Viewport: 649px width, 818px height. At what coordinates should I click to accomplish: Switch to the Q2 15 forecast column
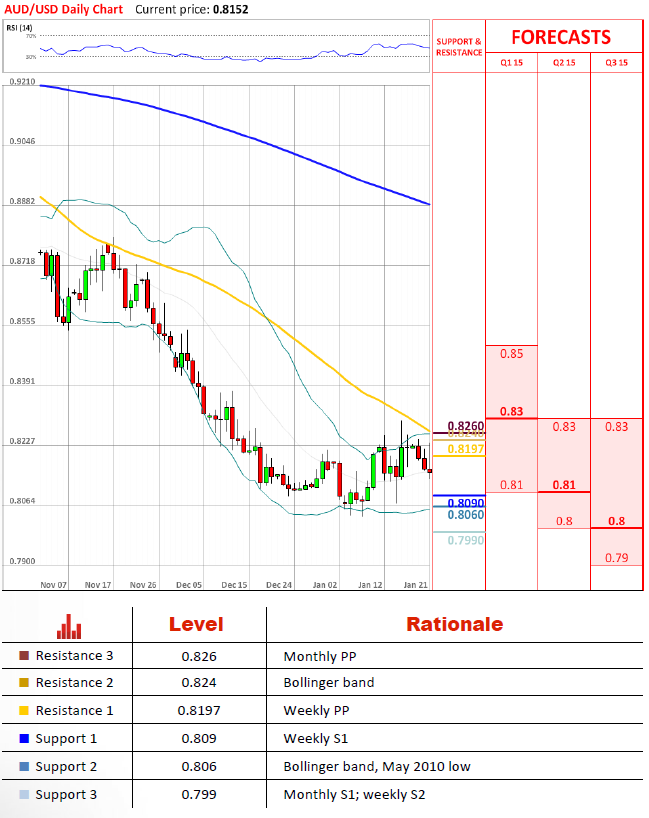(x=564, y=63)
